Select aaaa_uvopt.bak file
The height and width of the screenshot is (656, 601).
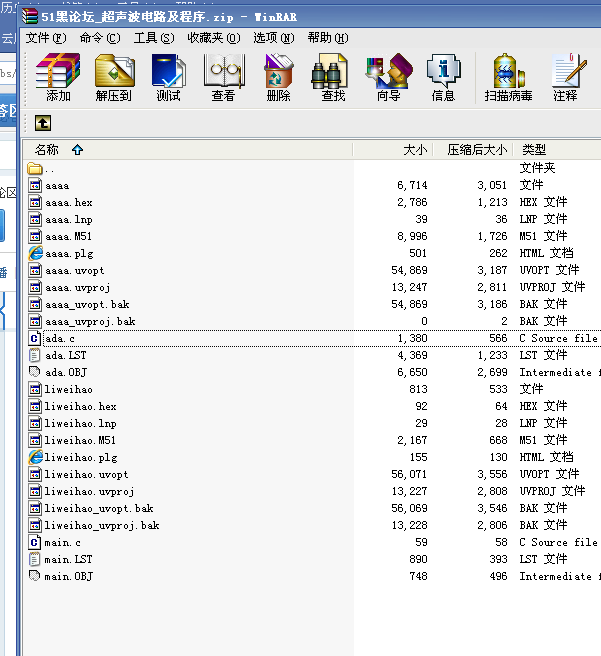point(87,305)
